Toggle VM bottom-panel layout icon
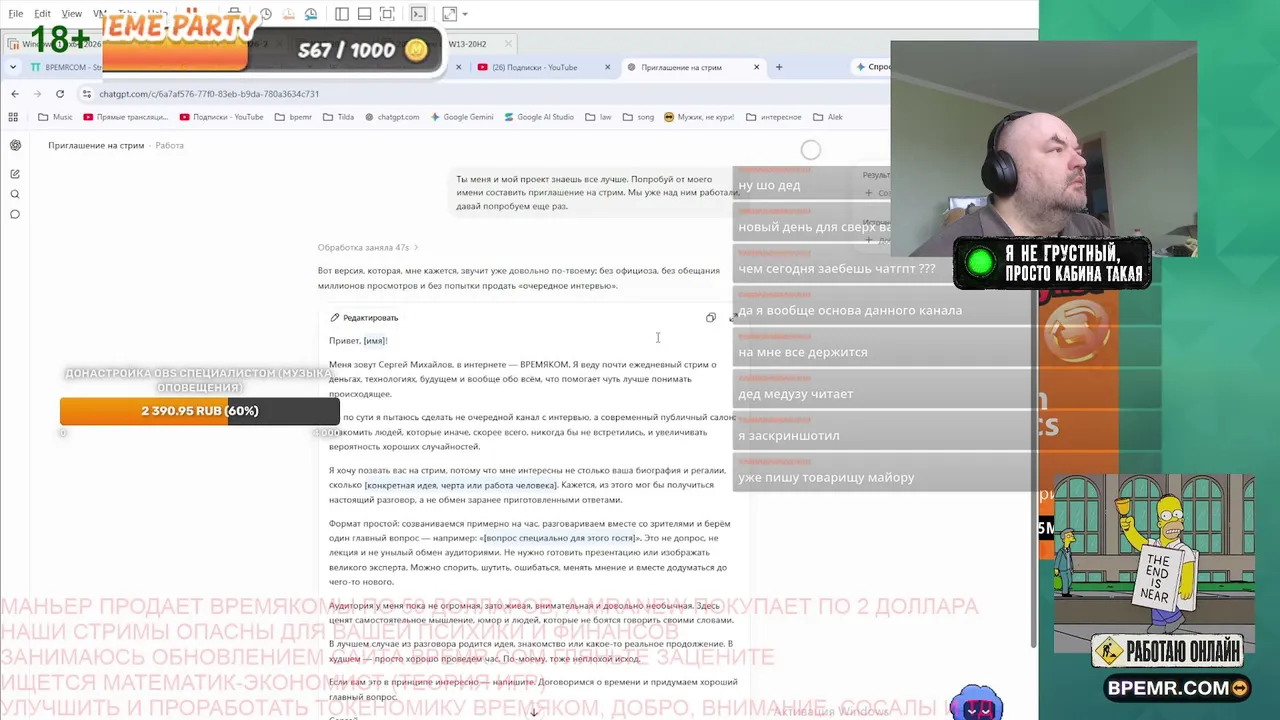The height and width of the screenshot is (720, 1280). tap(364, 14)
